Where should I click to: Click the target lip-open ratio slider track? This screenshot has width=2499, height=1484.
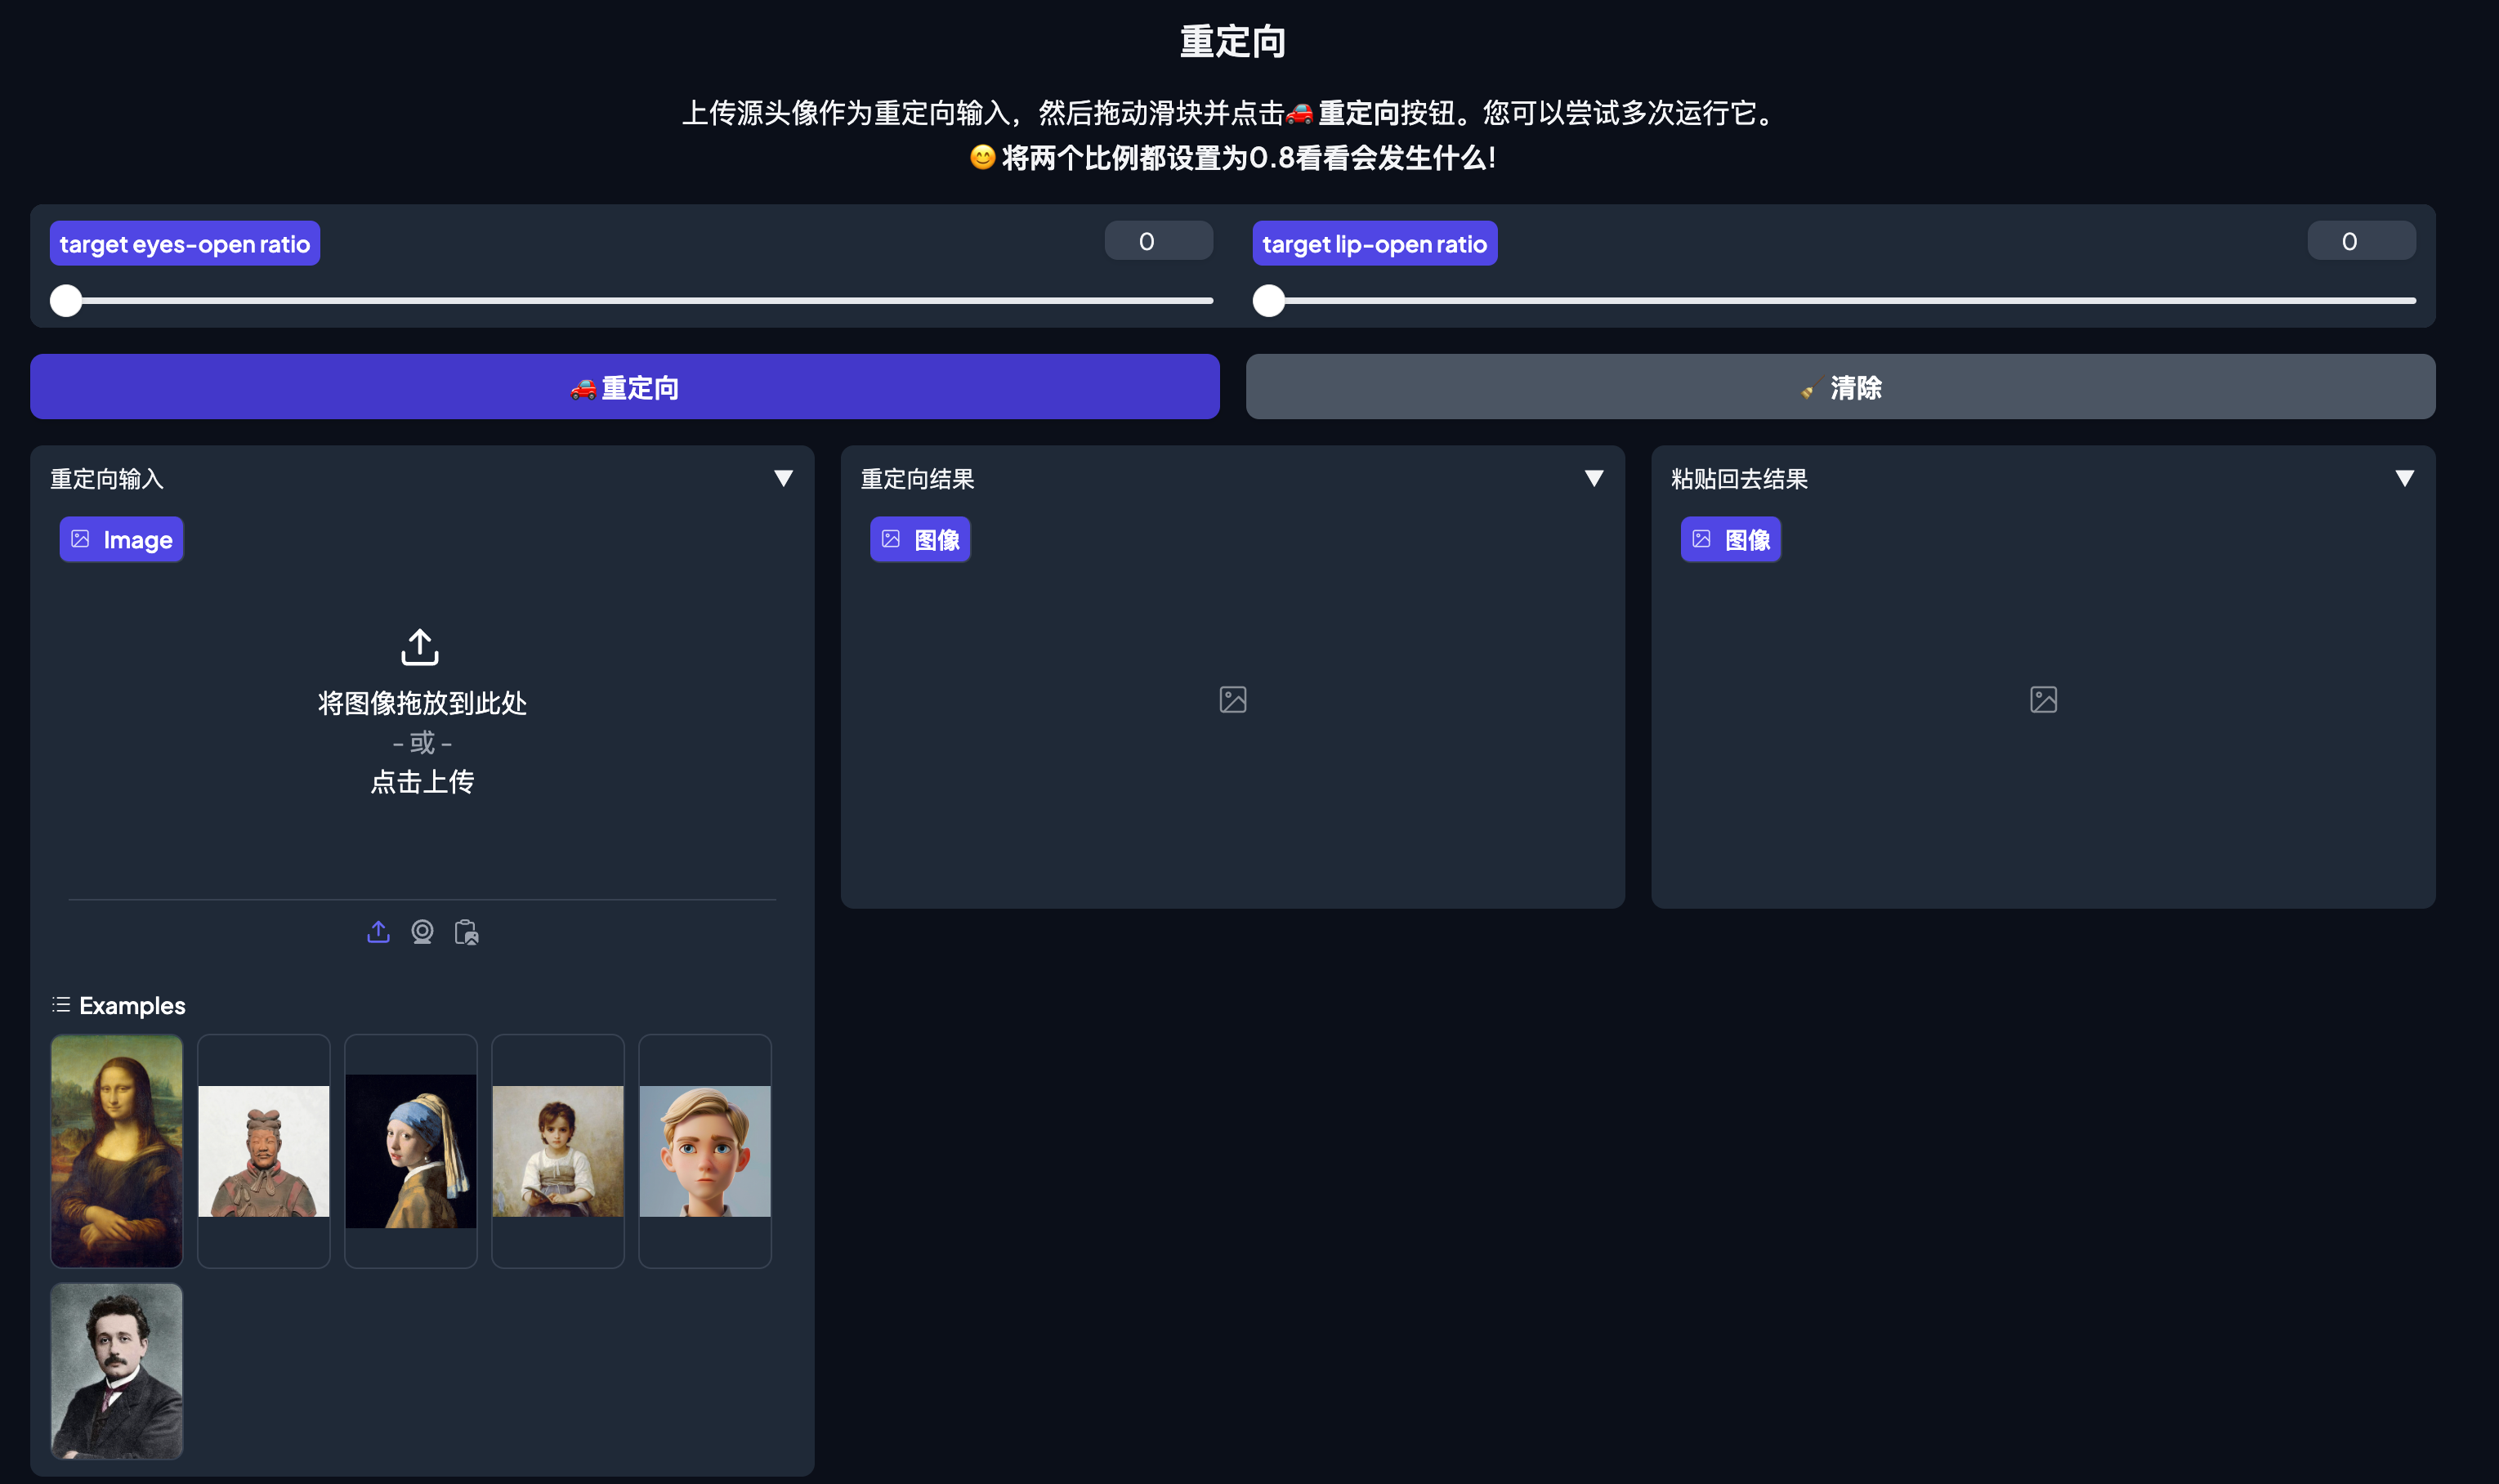(1840, 301)
